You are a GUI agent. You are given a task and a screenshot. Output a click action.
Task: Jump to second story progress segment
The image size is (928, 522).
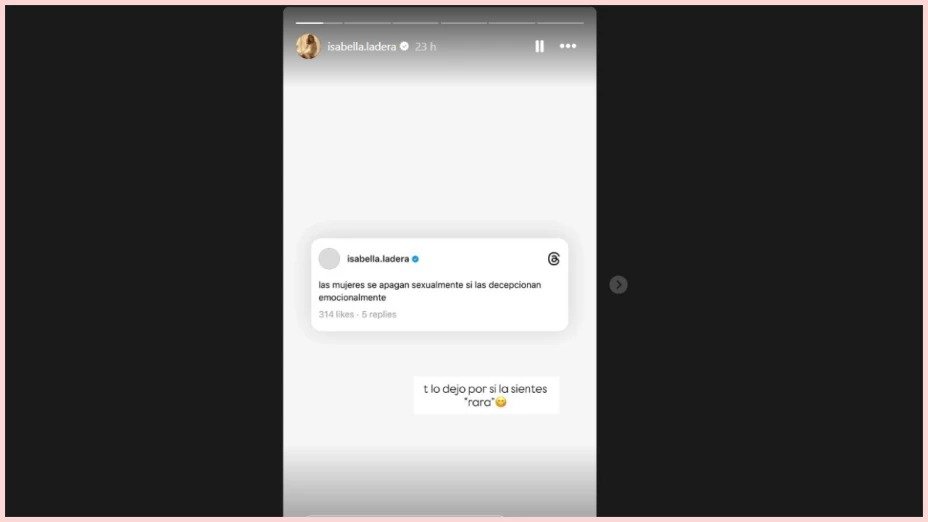(368, 23)
